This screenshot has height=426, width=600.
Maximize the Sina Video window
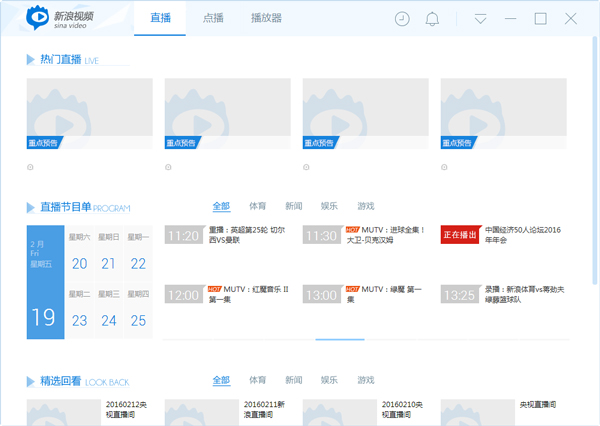[x=540, y=19]
